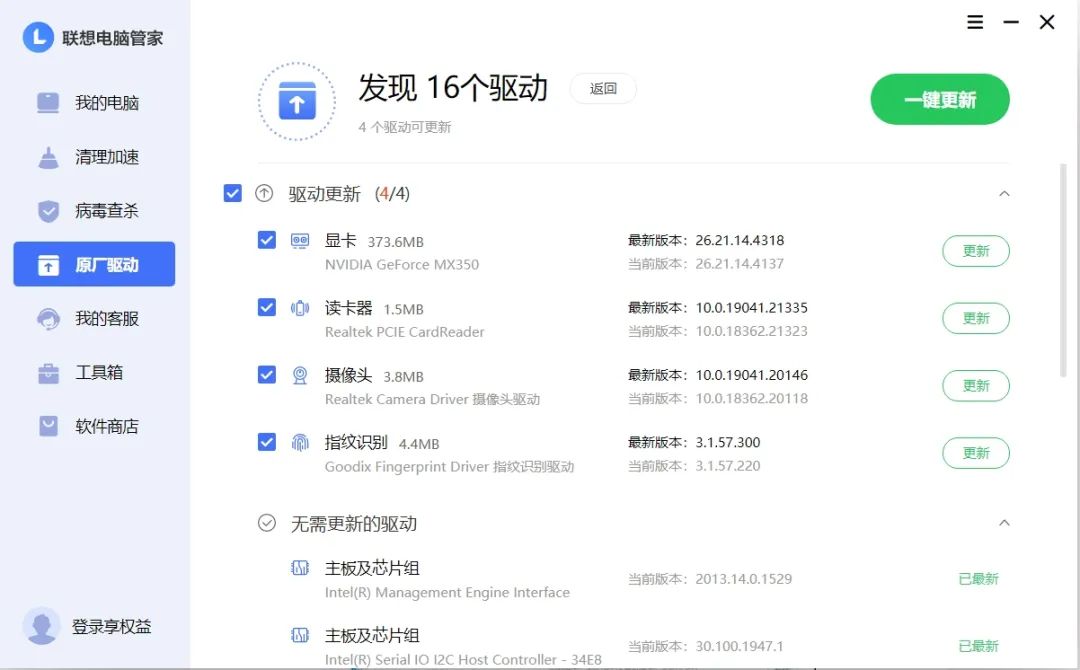The width and height of the screenshot is (1080, 670).
Task: Click the NVIDIA GeForce MX350 label
Action: pos(402,264)
